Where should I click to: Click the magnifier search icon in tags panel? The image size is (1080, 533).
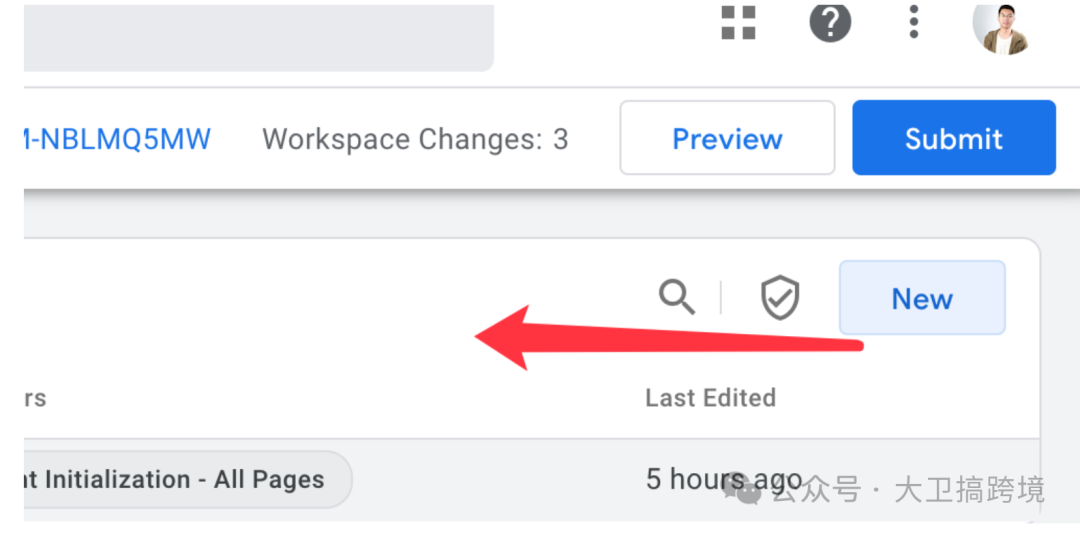(x=677, y=297)
